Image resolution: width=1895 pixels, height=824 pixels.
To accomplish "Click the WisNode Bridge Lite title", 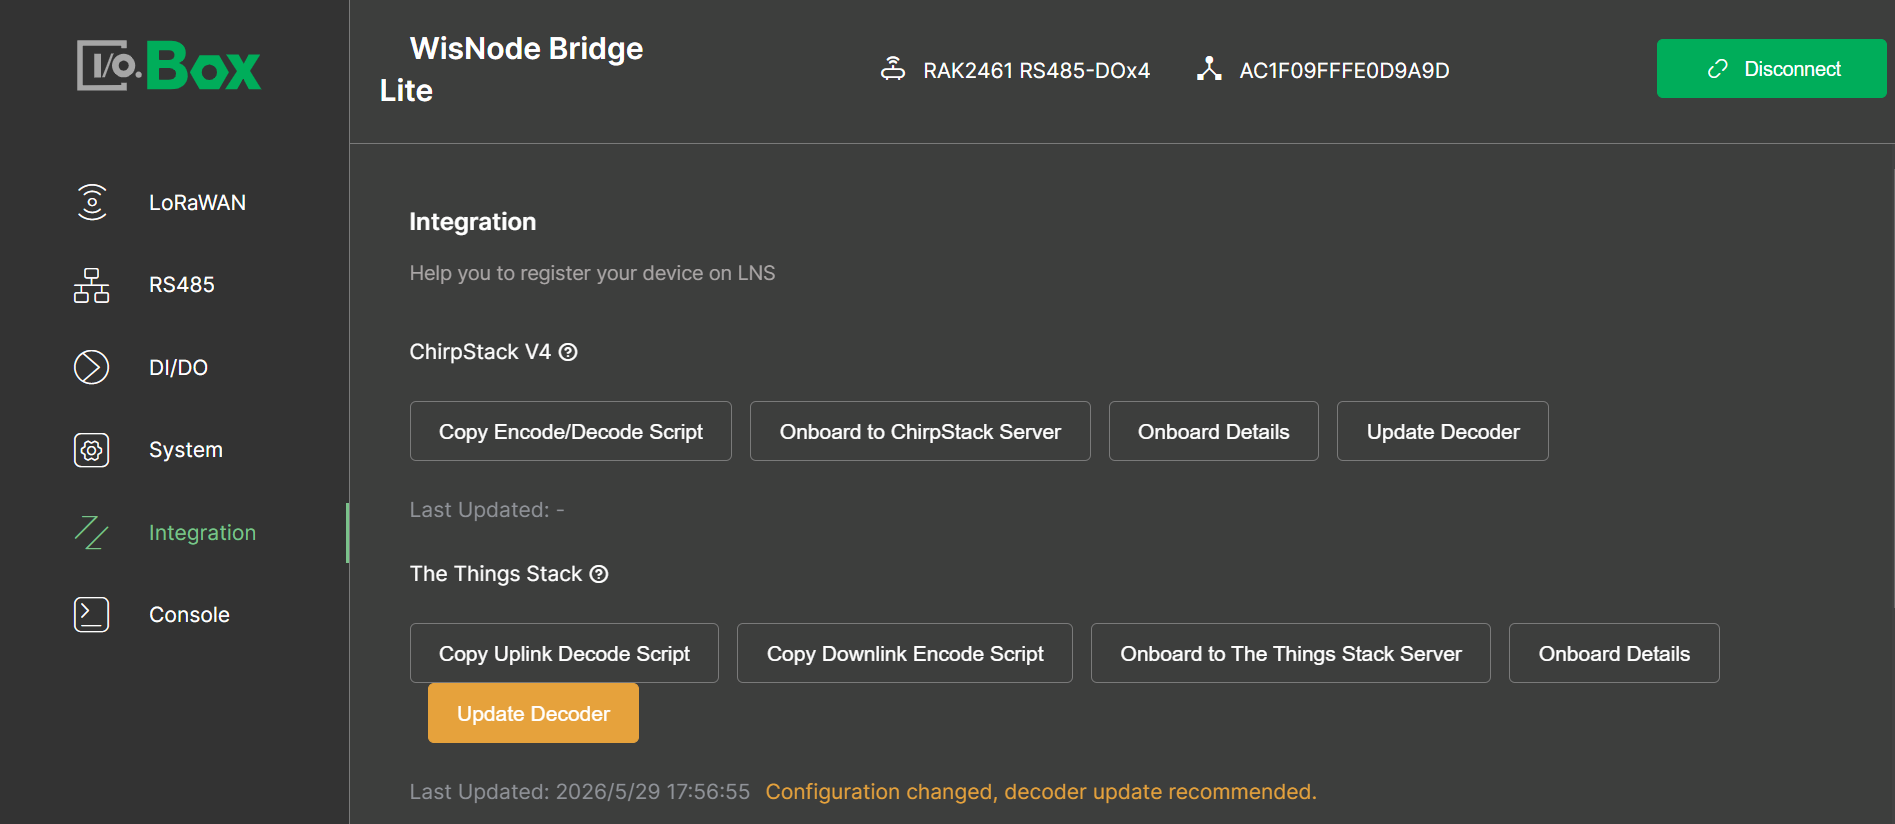I will click(x=511, y=69).
